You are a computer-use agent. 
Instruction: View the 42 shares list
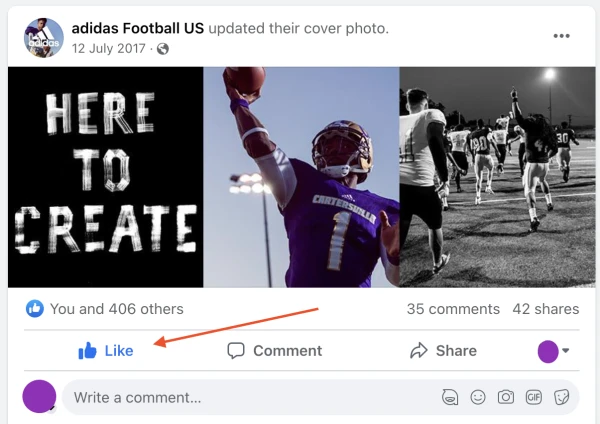tap(545, 309)
